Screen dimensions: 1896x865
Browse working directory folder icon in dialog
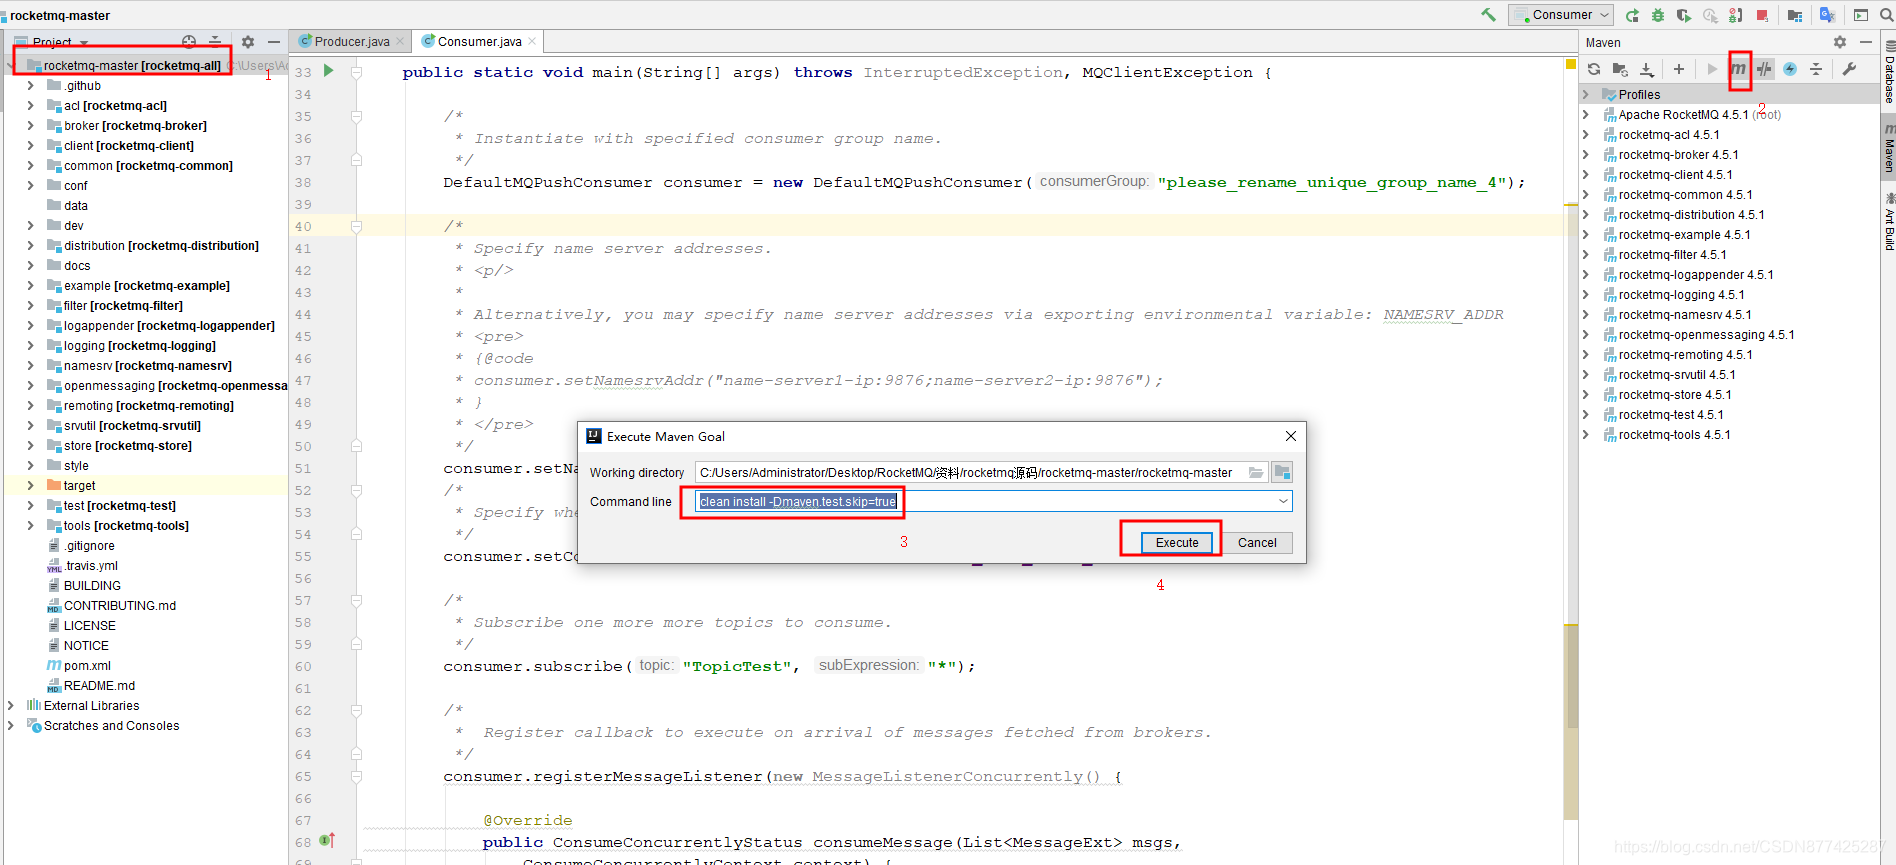pos(1256,472)
